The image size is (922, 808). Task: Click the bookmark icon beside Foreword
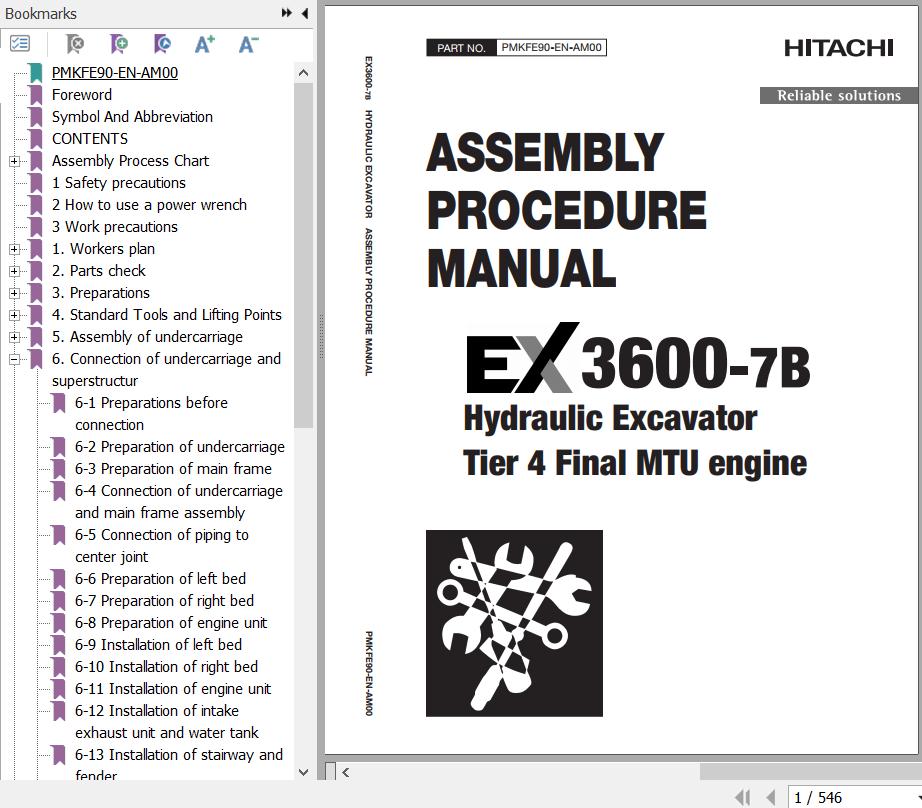pyautogui.click(x=36, y=95)
